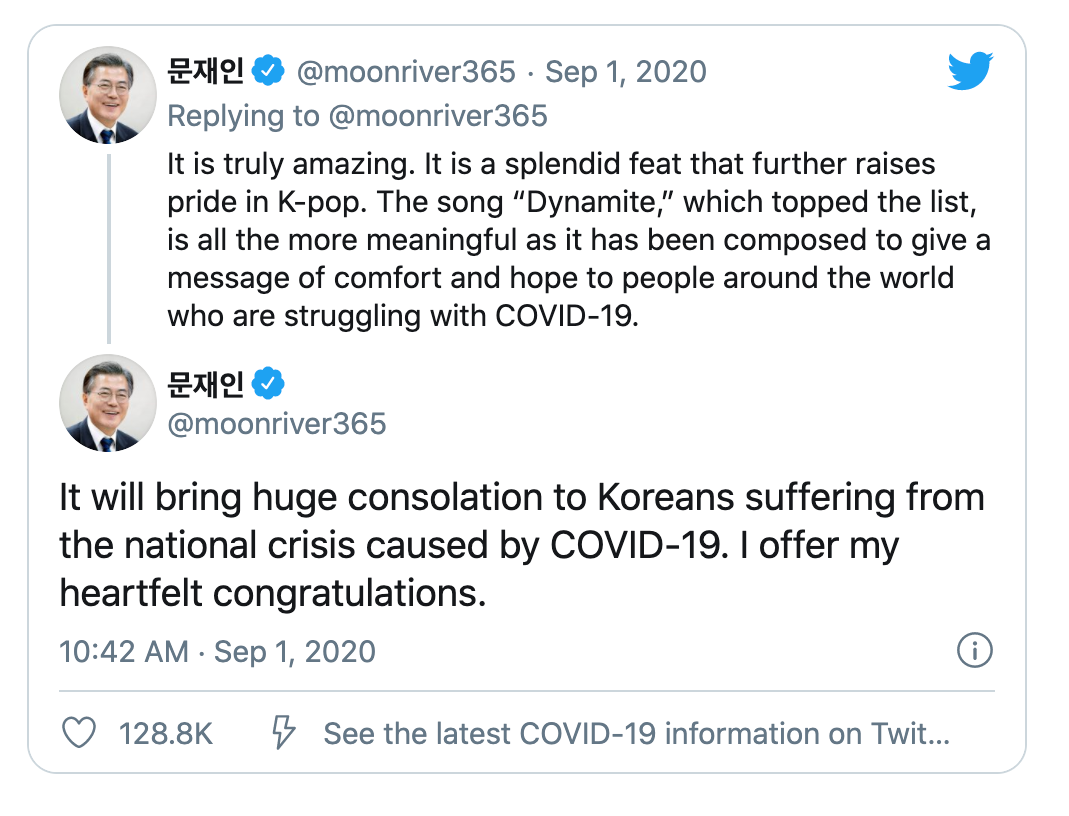Open See the latest COVID-19 information link
This screenshot has width=1069, height=816.
tap(636, 734)
